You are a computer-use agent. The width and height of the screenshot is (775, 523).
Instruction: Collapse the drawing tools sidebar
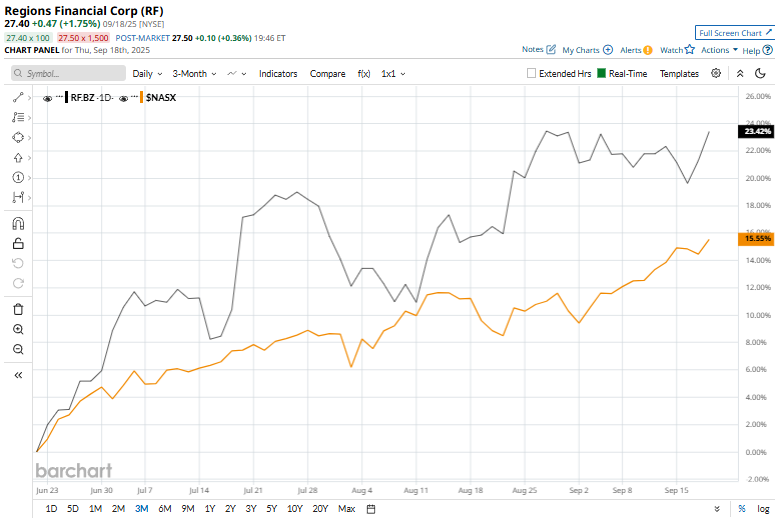18,375
